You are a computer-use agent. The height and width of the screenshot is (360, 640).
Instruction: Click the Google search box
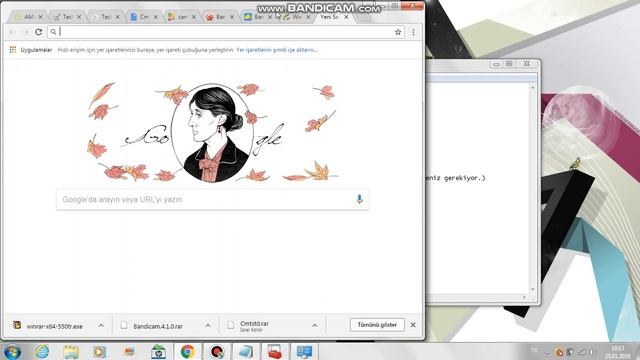click(213, 199)
